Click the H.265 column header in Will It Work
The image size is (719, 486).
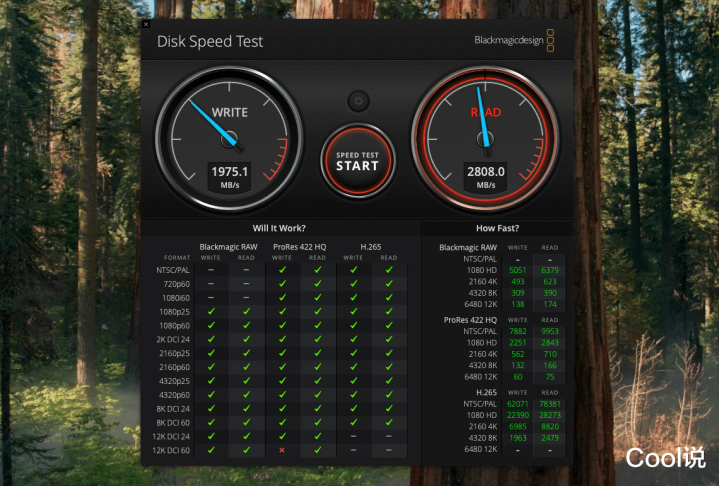371,247
